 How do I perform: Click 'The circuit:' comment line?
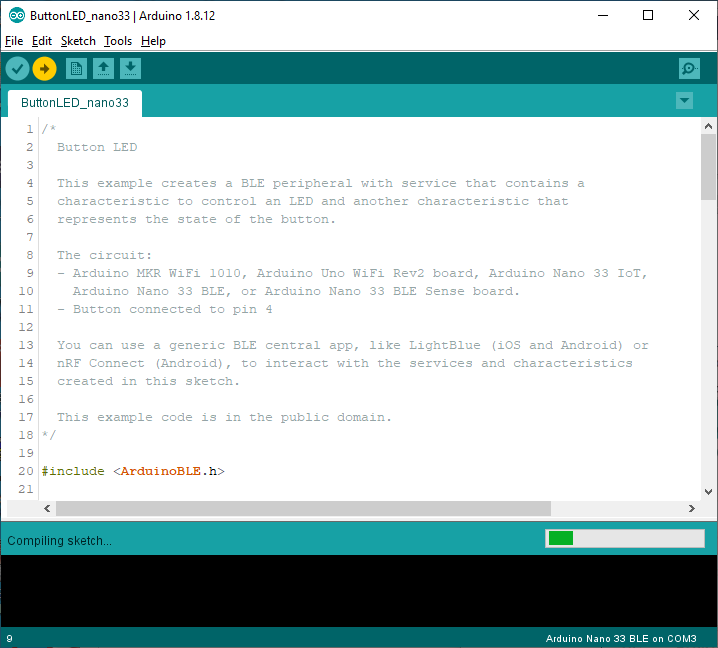point(104,255)
